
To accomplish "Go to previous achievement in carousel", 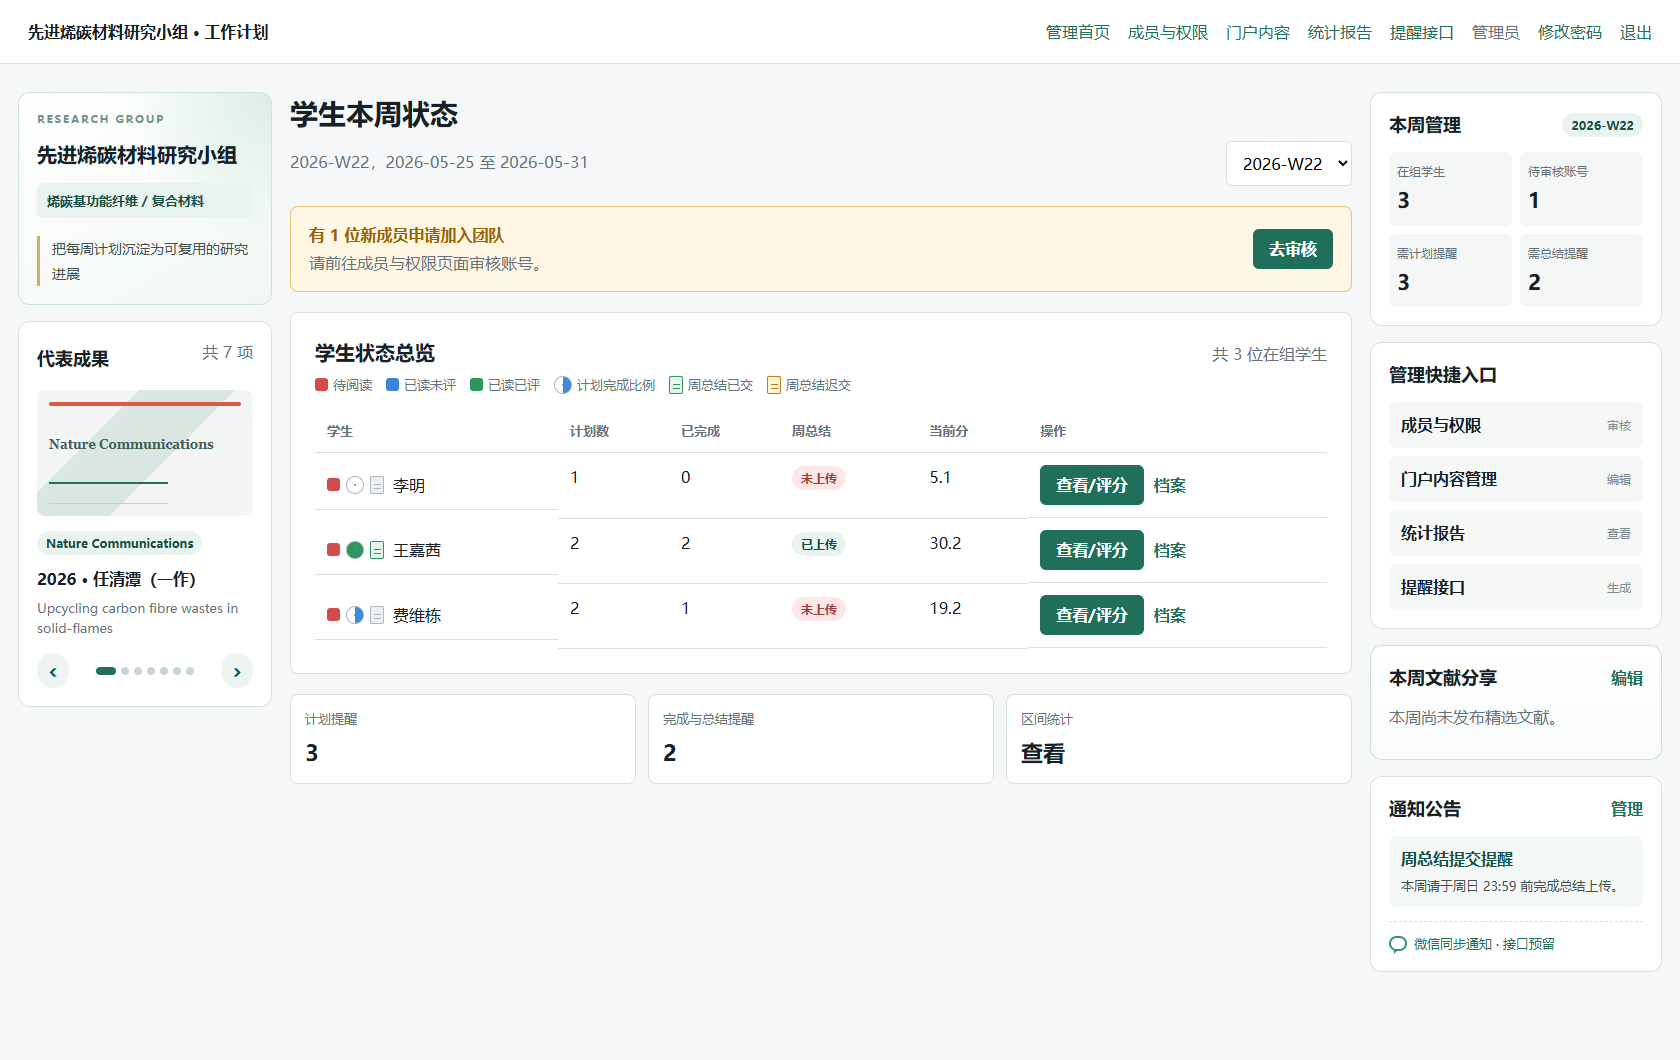I will [53, 672].
